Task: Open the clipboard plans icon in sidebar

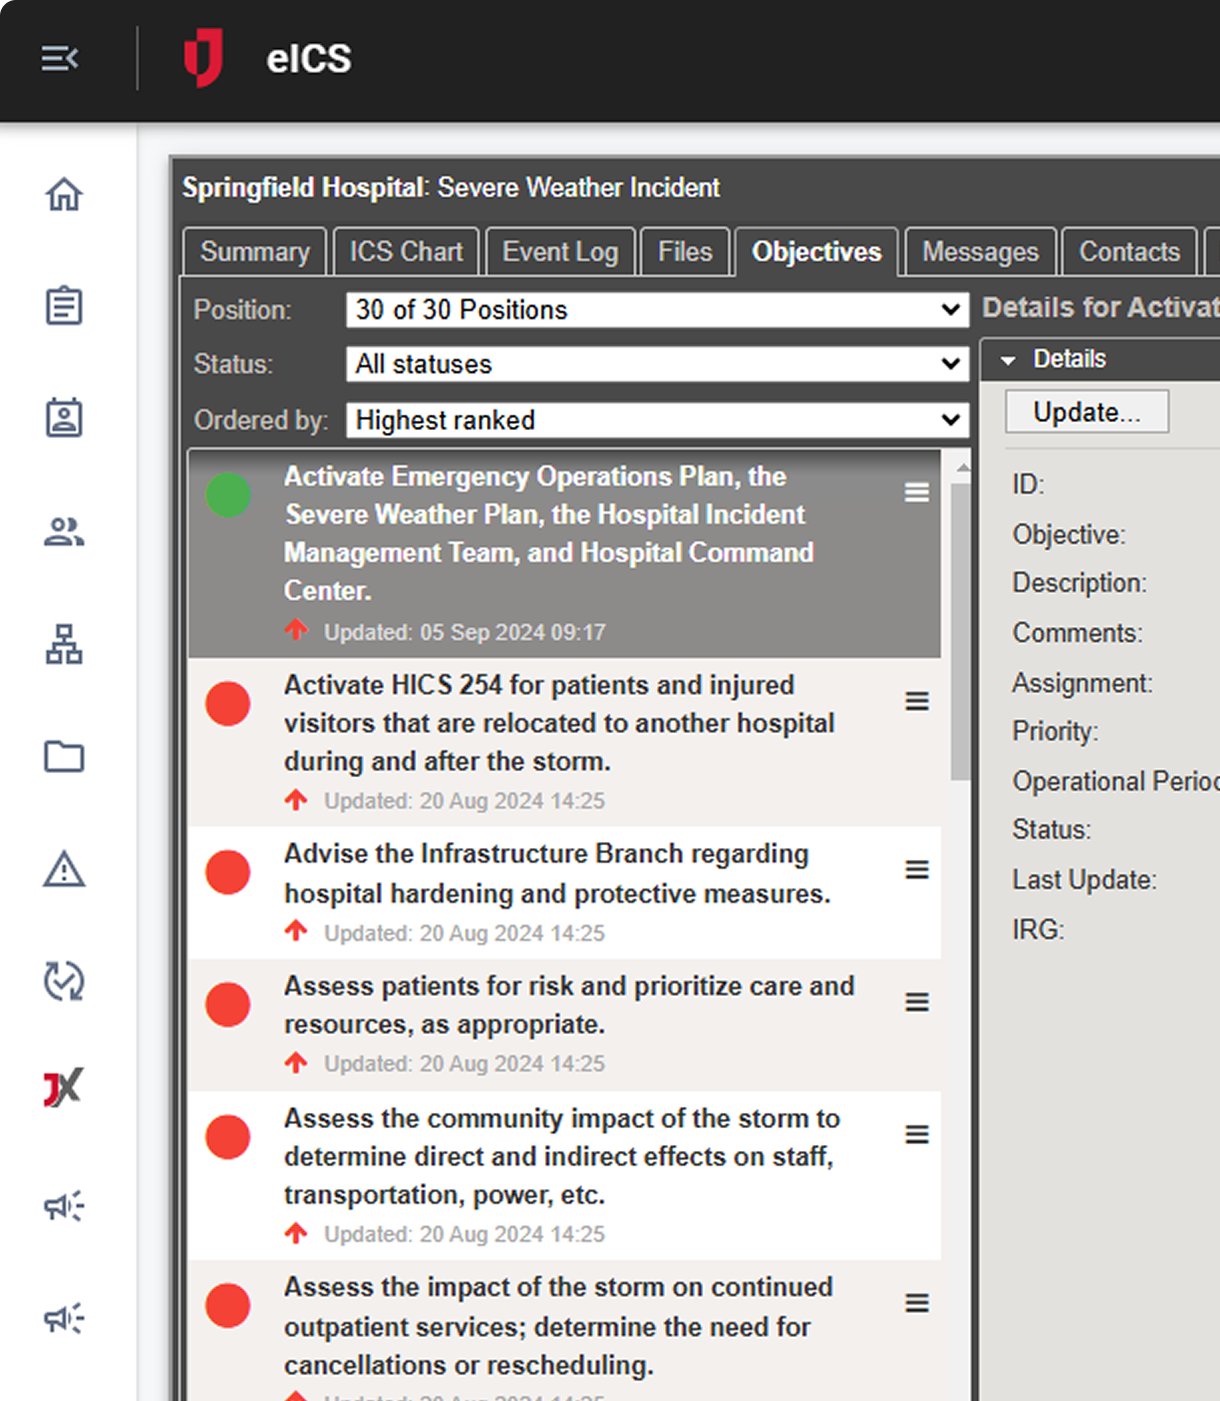Action: 64,306
